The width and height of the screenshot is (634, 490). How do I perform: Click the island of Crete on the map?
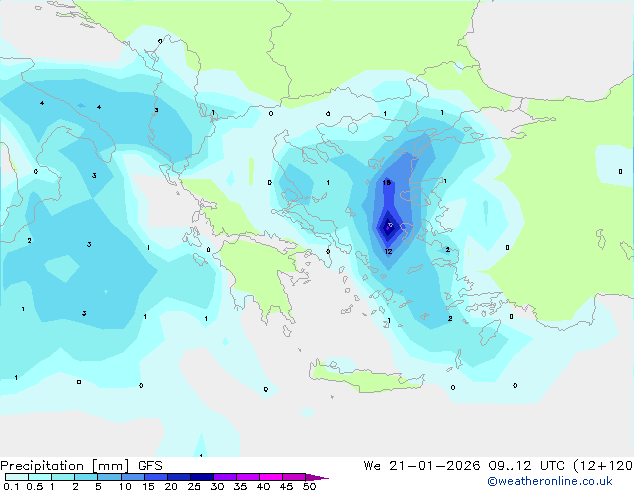coord(366,376)
